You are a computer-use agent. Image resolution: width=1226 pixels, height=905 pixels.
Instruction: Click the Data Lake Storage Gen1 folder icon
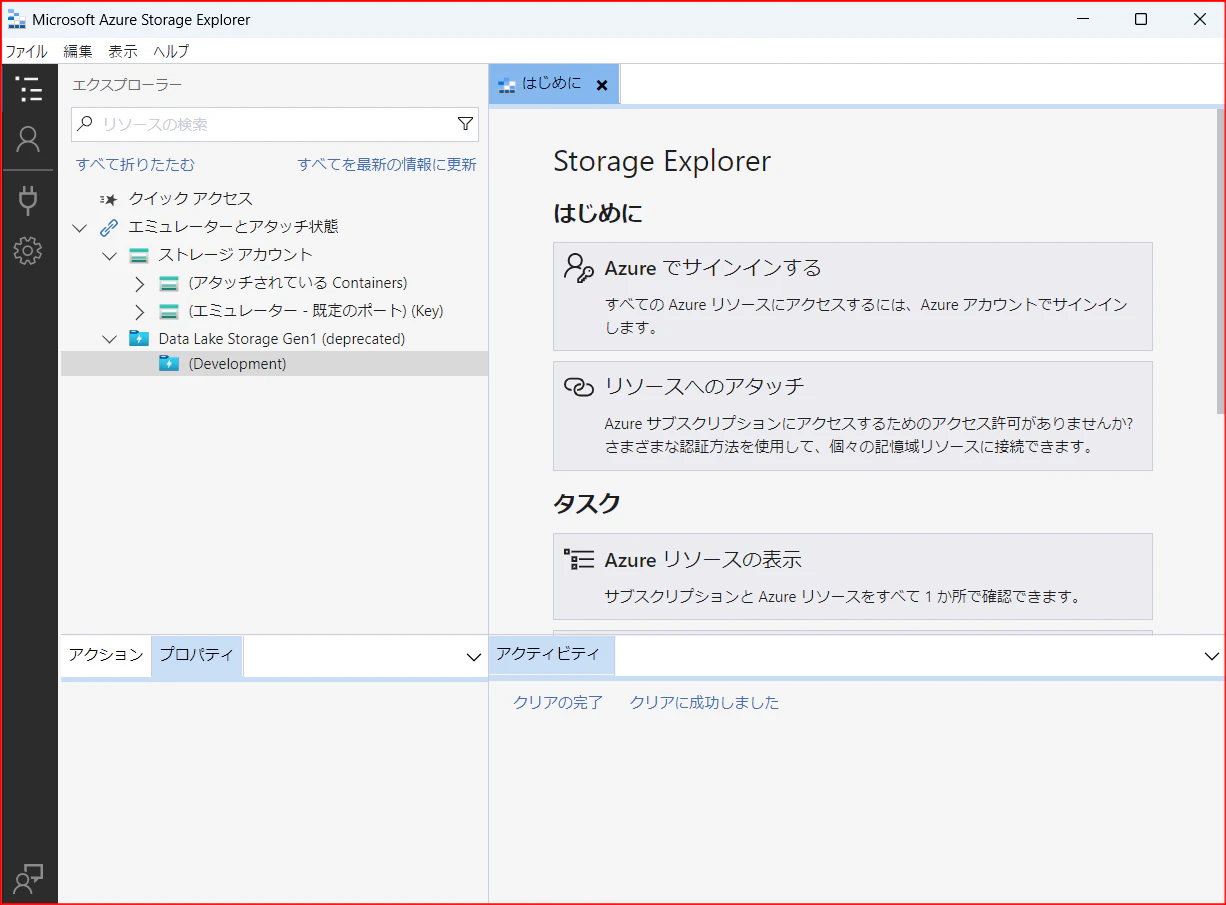[x=139, y=339]
